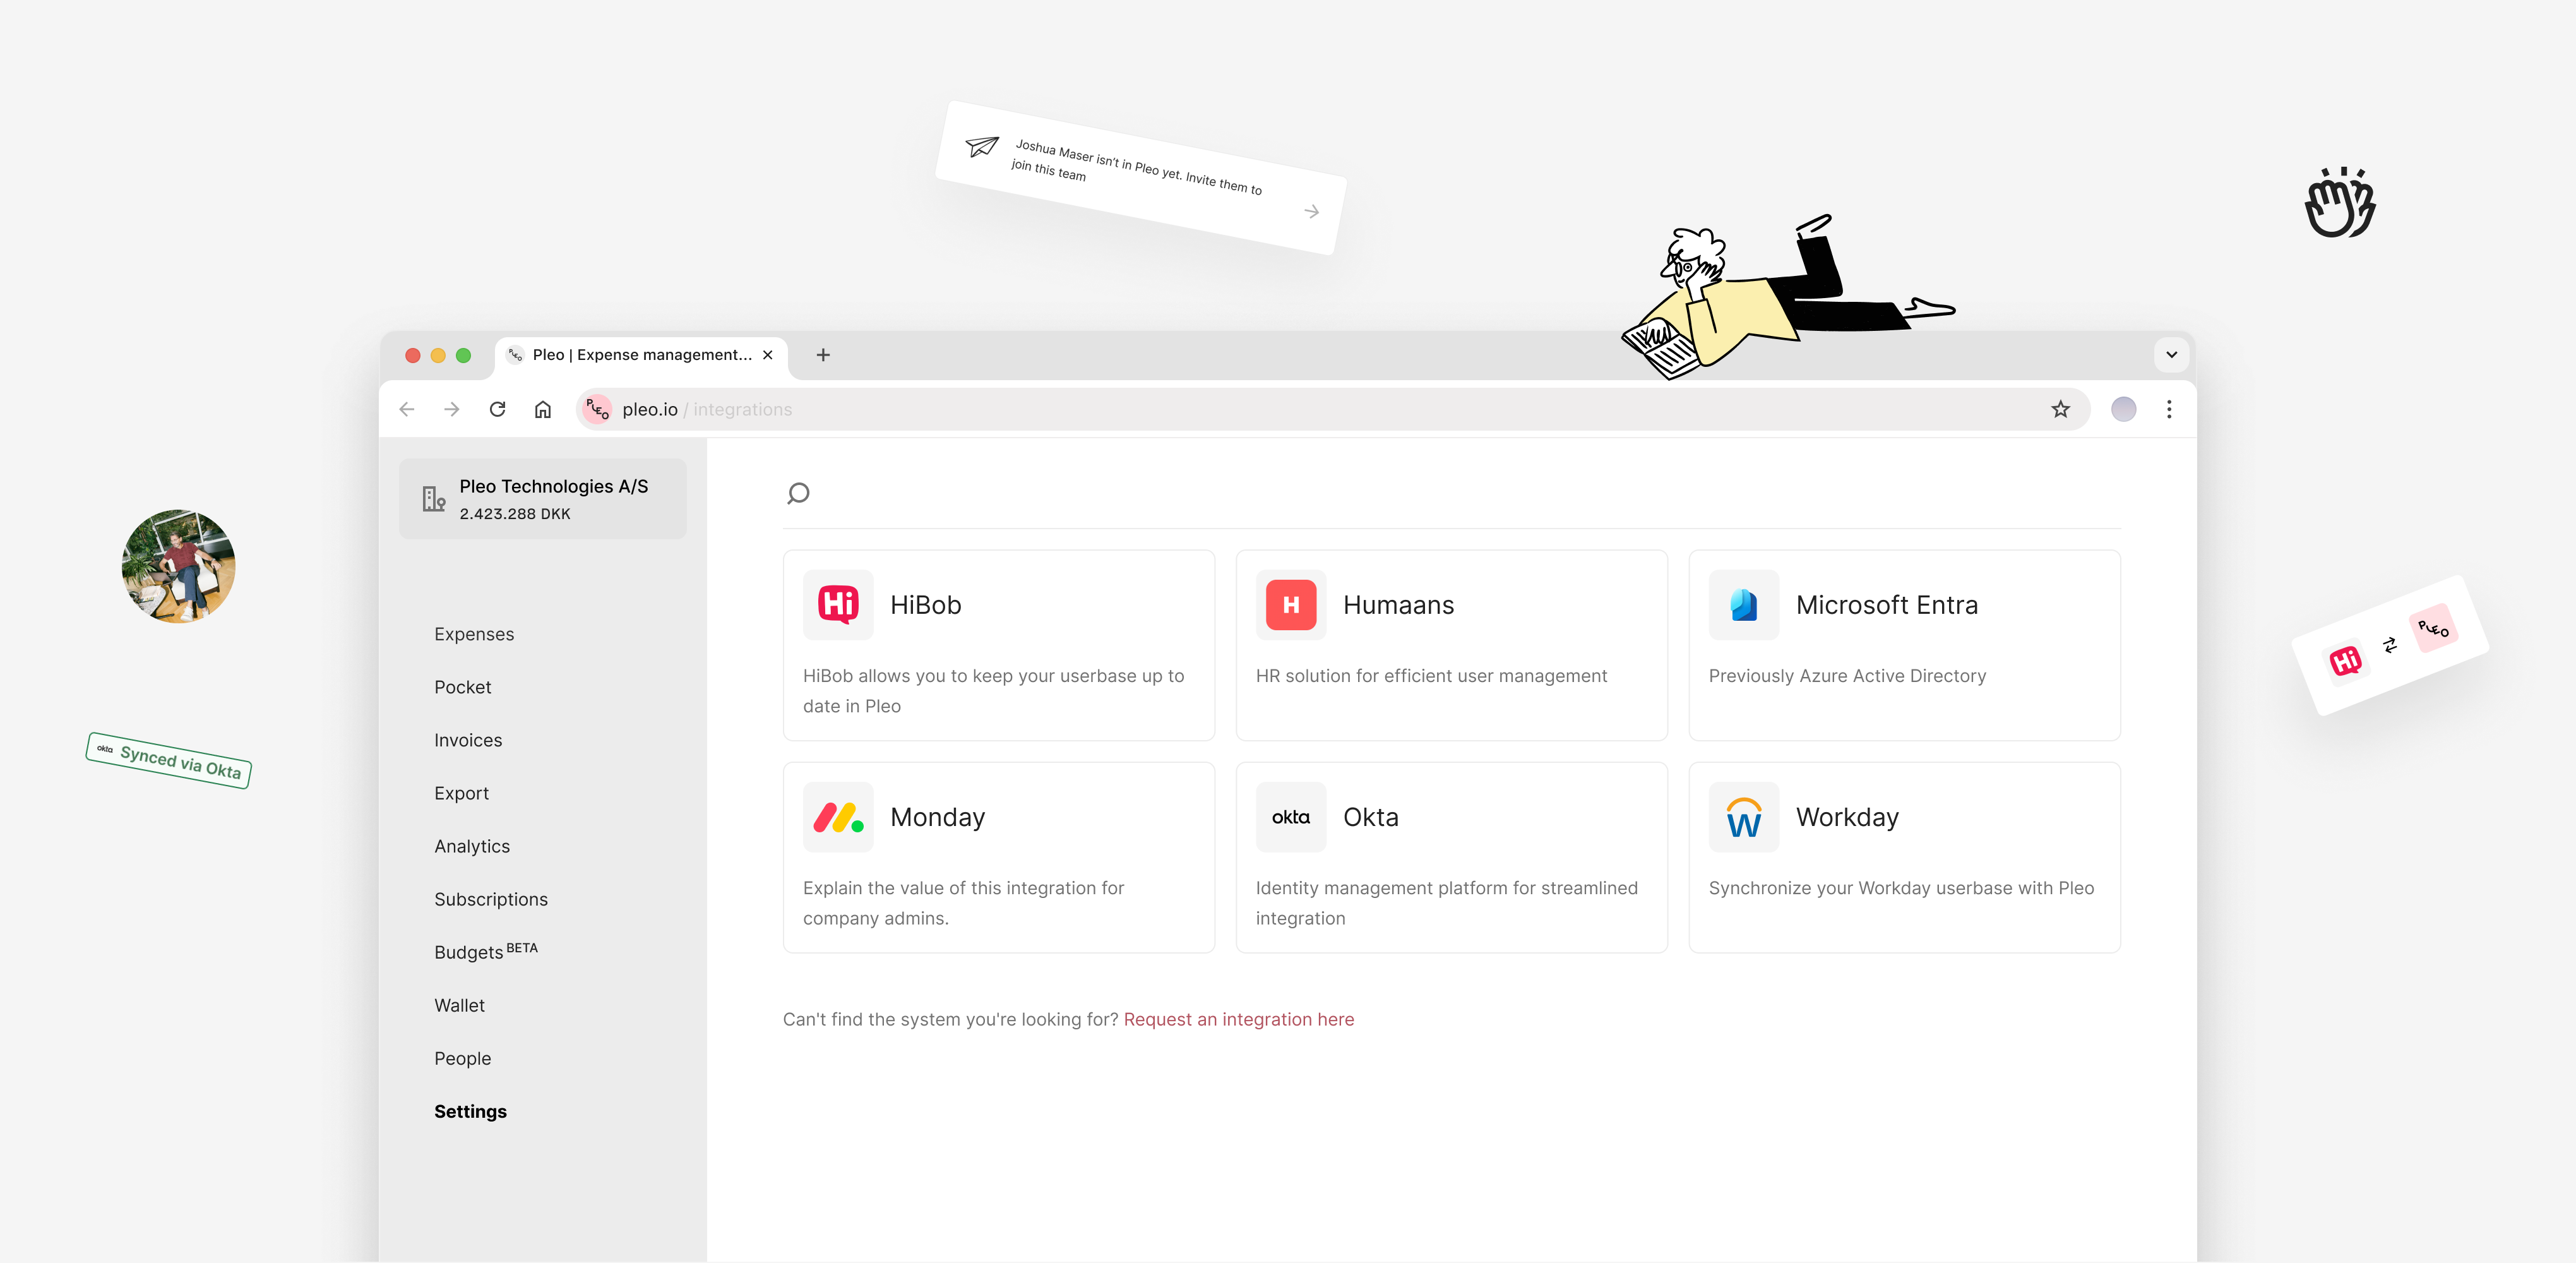Screen dimensions: 2576x1263
Task: Open Subscriptions in the sidebar
Action: click(x=491, y=899)
